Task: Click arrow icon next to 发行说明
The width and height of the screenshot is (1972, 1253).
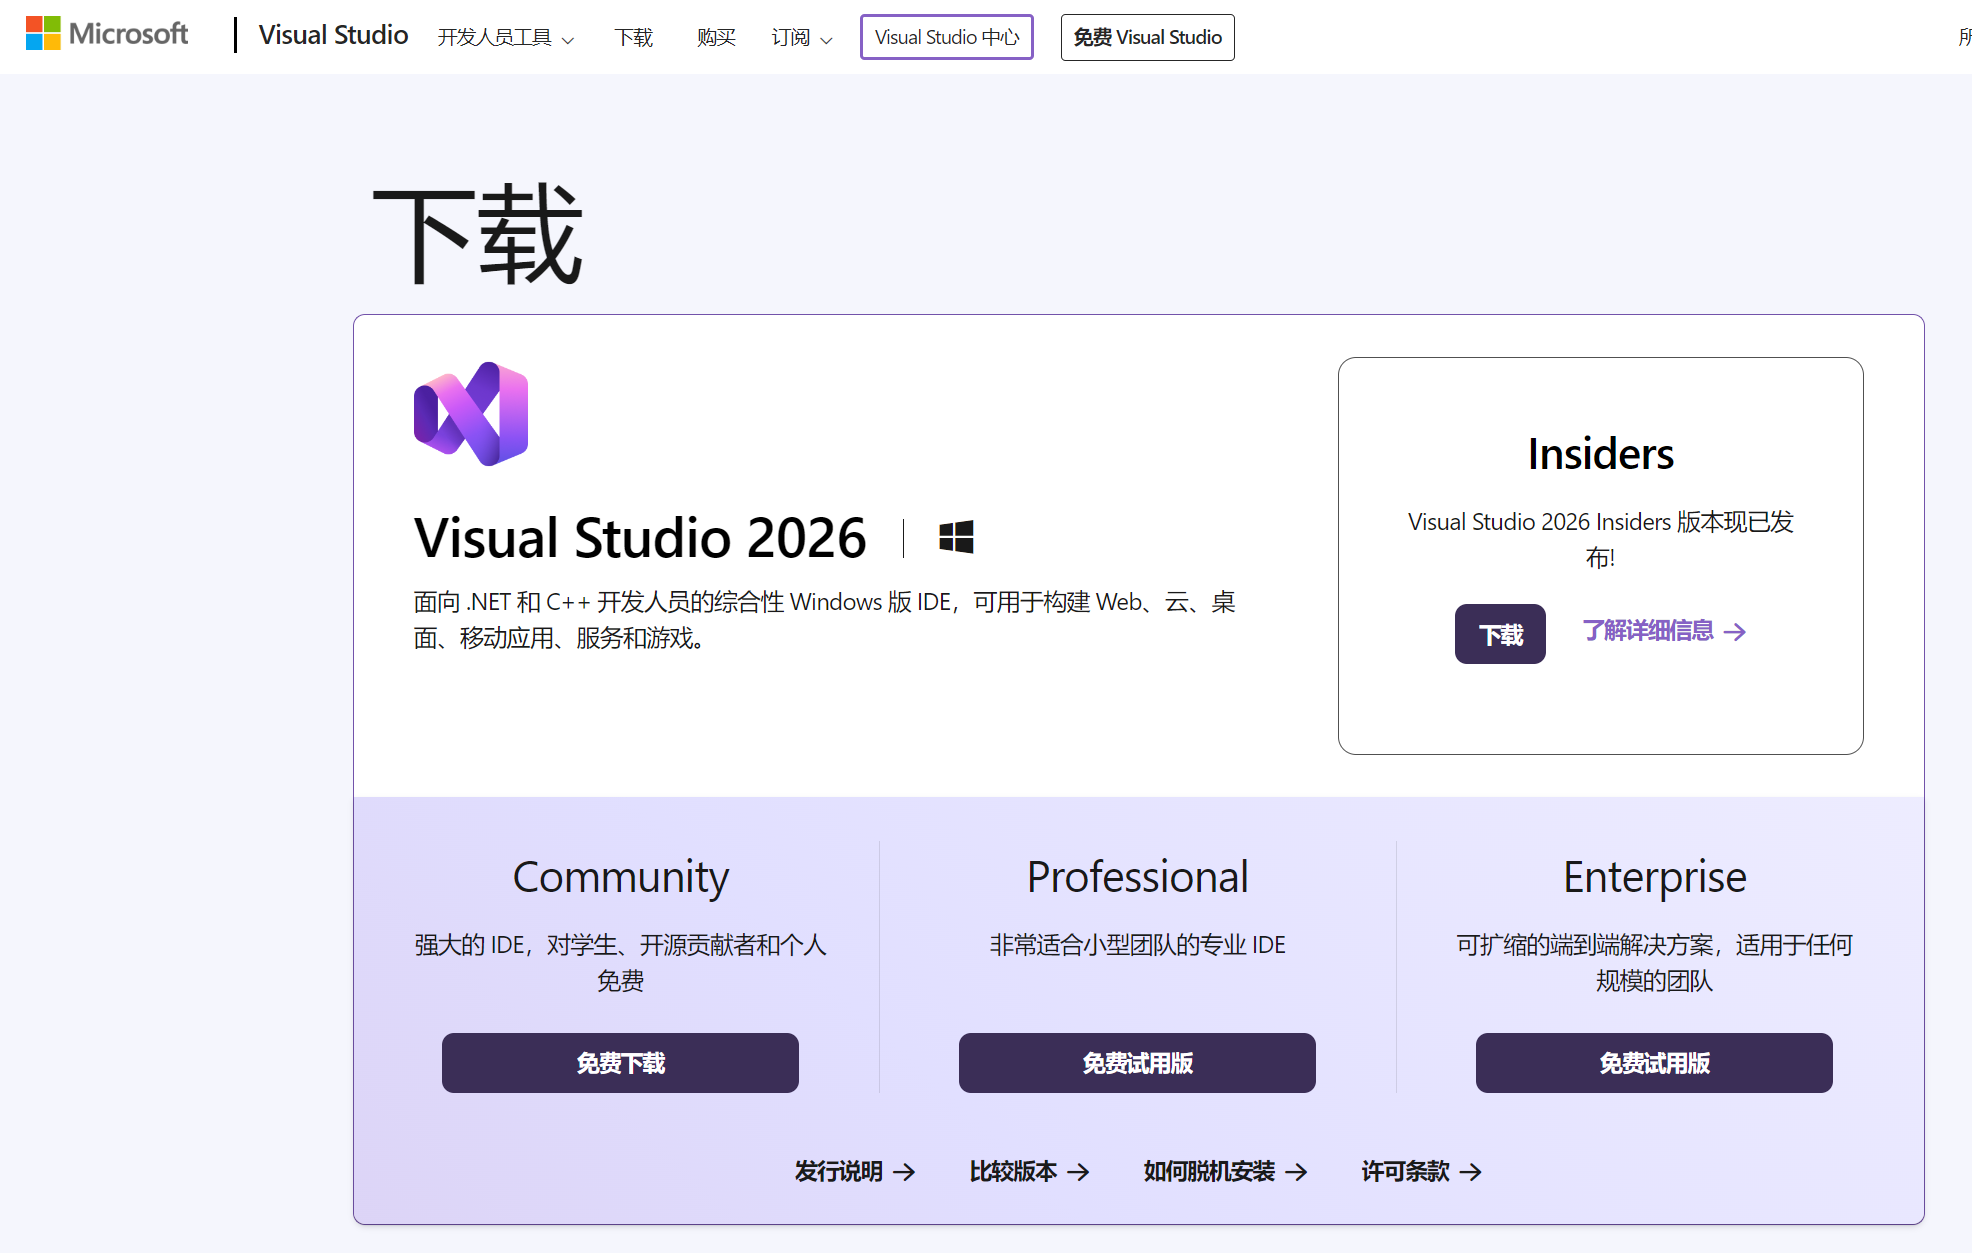Action: [x=904, y=1172]
